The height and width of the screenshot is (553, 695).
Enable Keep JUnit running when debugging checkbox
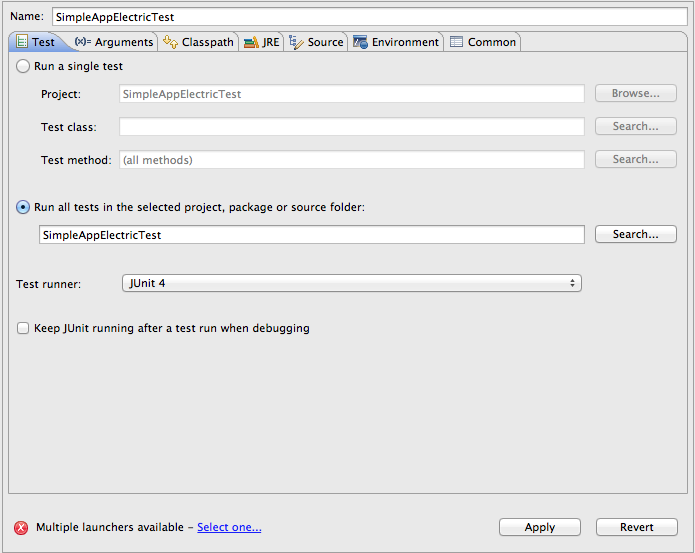tap(23, 328)
